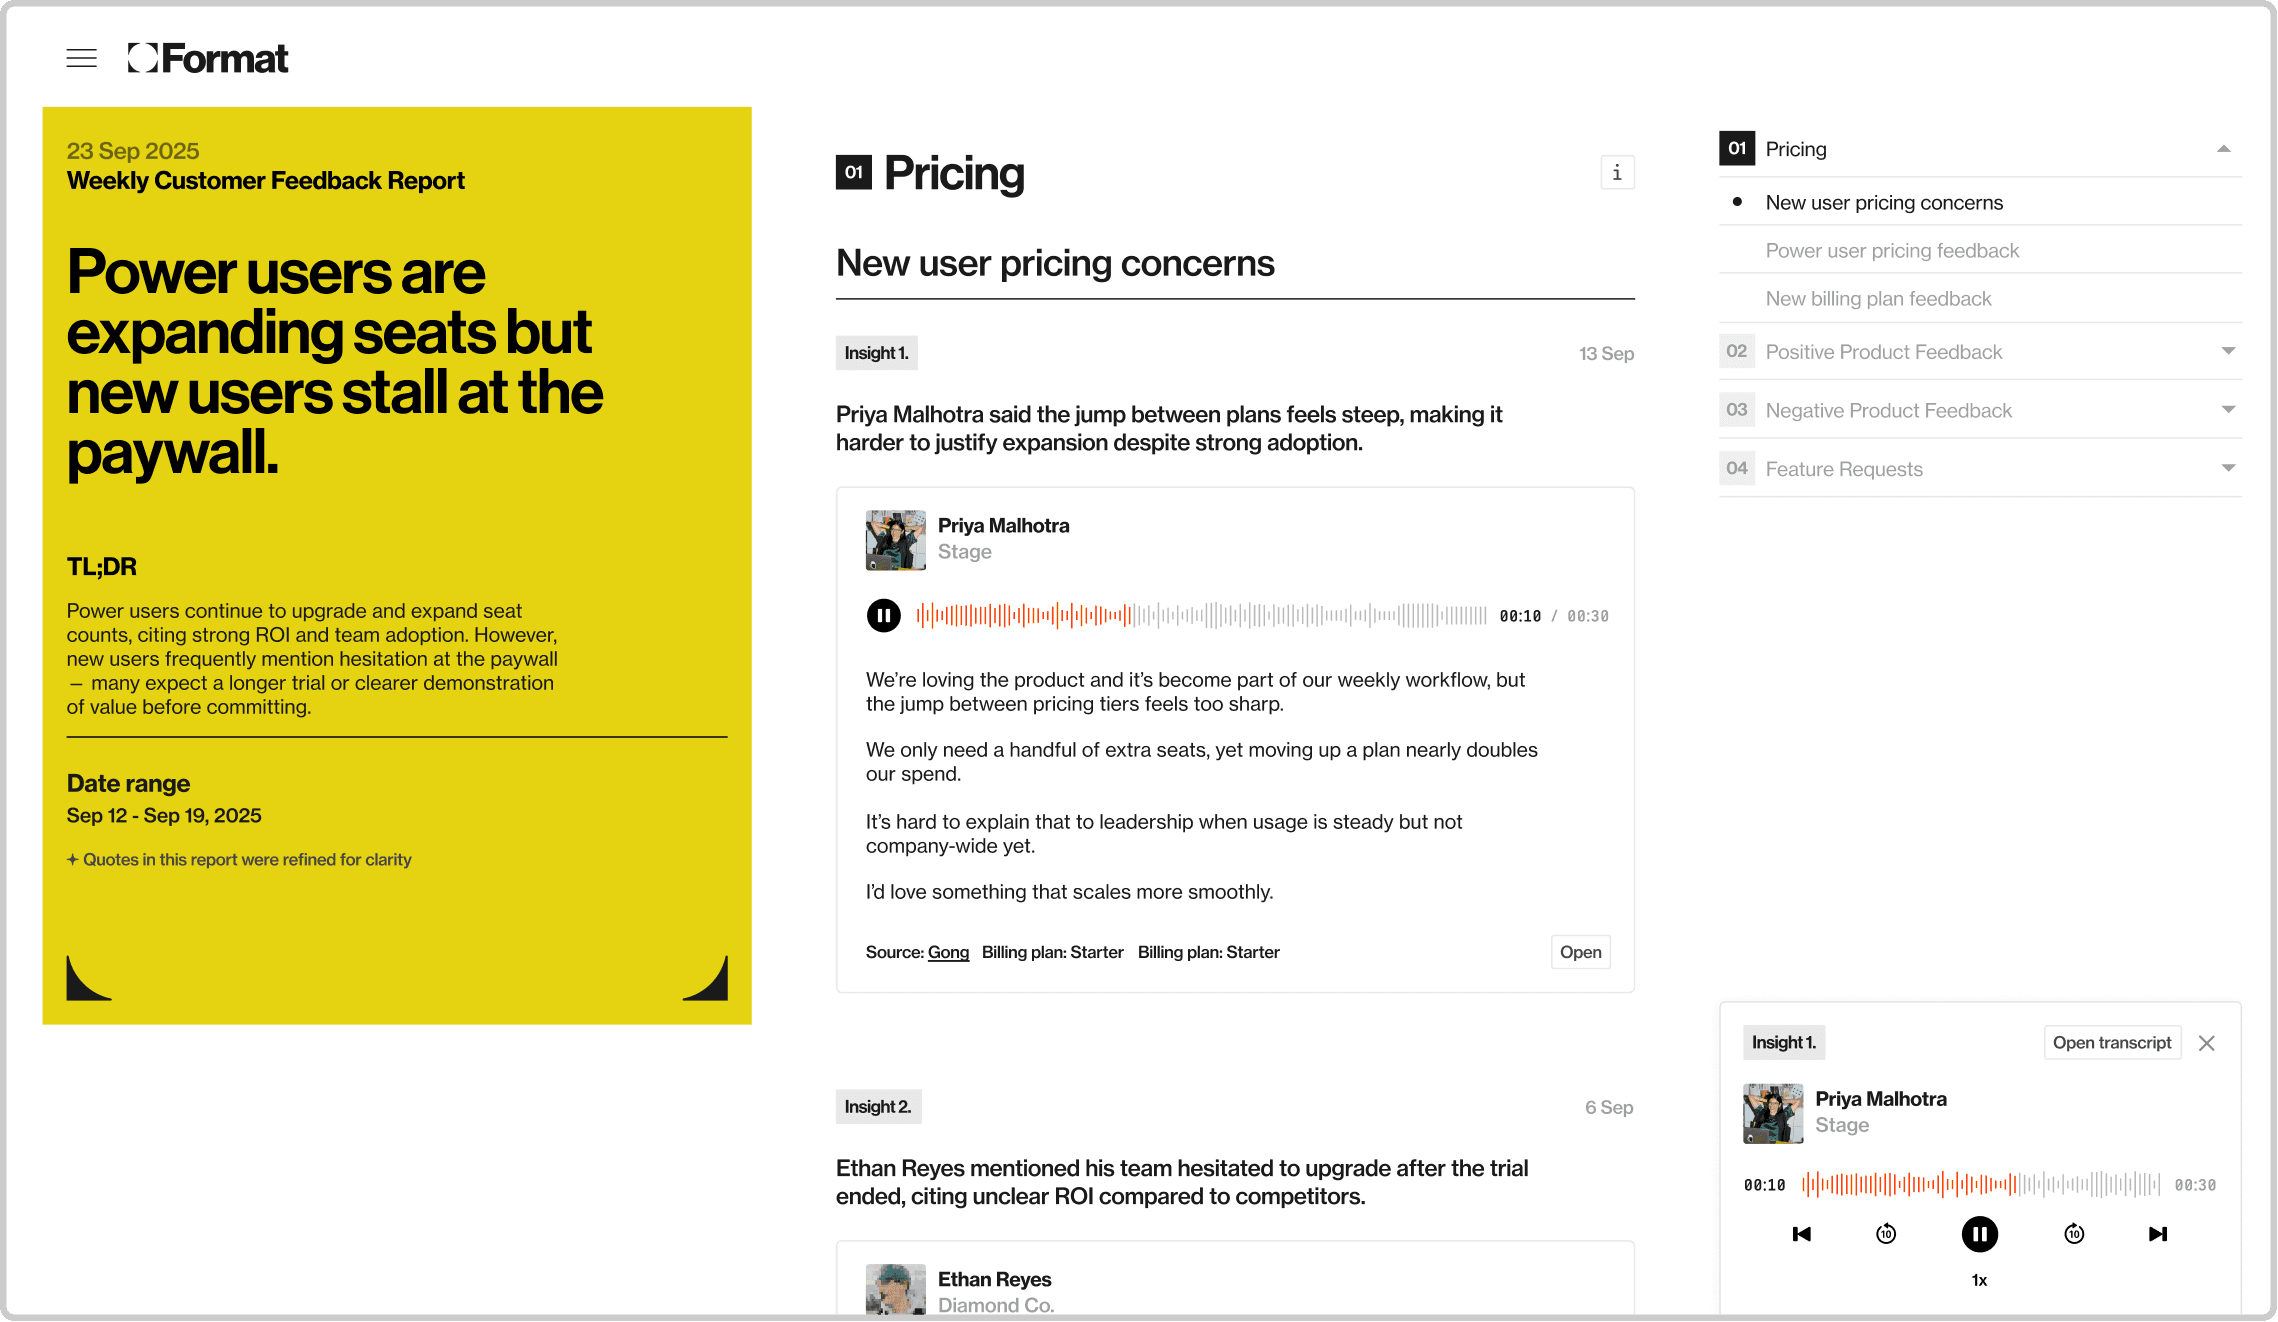
Task: Skip to next track in mini player
Action: (x=2158, y=1234)
